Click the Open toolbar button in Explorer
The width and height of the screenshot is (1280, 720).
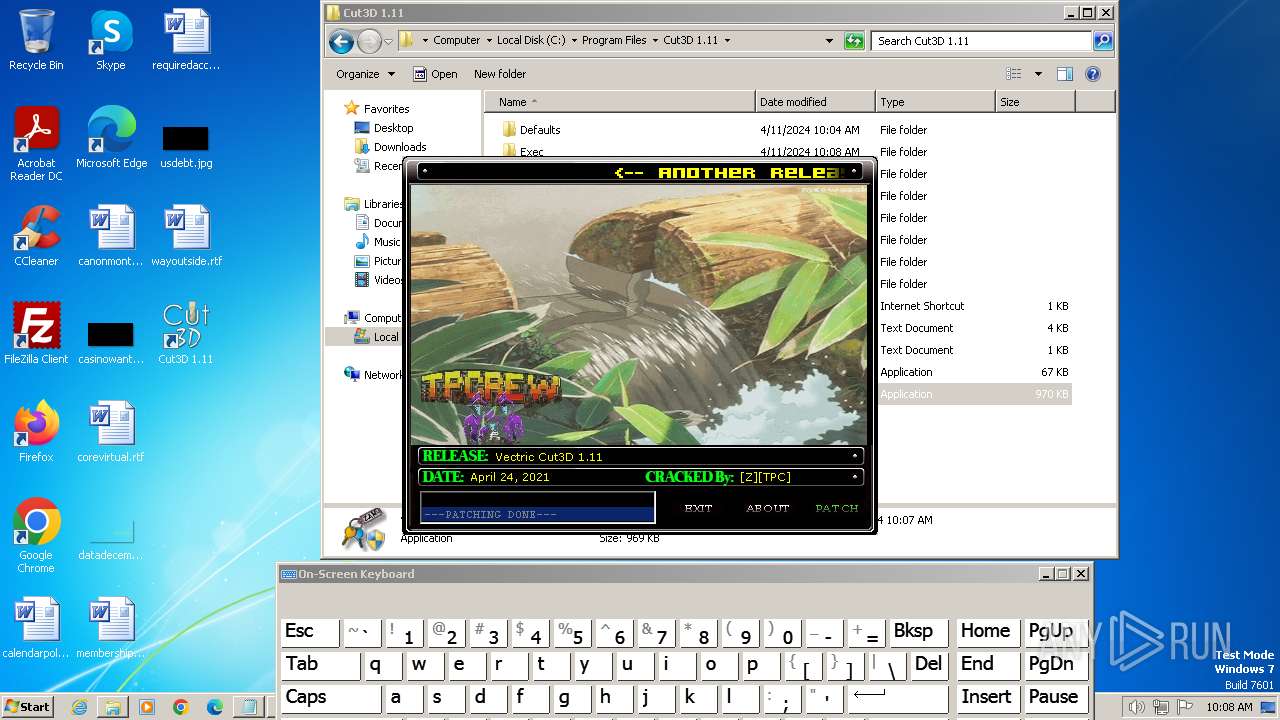tap(436, 74)
